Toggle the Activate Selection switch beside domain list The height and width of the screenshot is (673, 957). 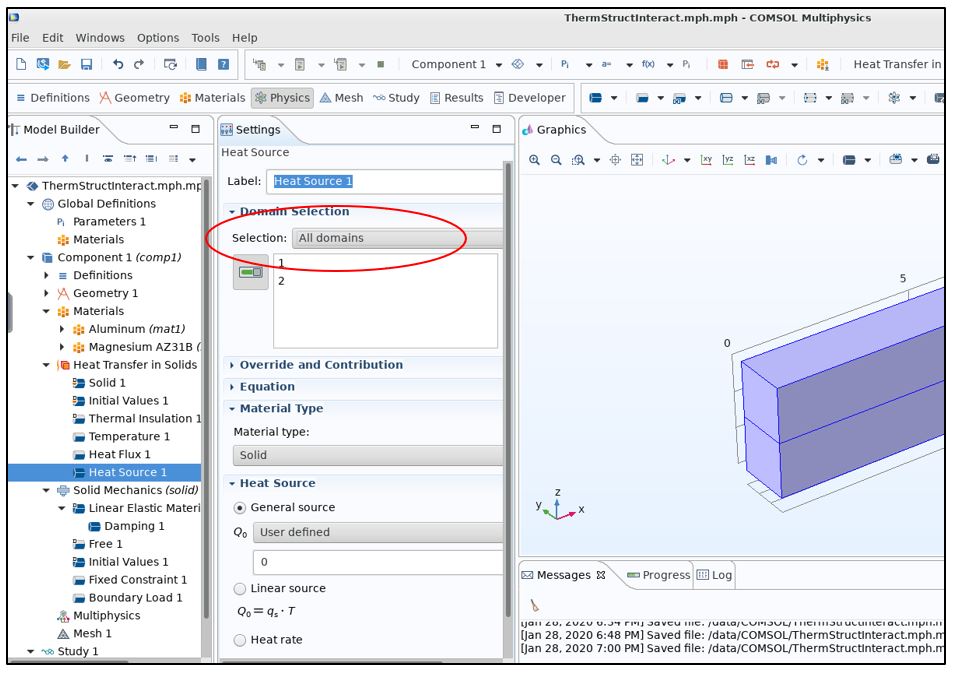251,272
